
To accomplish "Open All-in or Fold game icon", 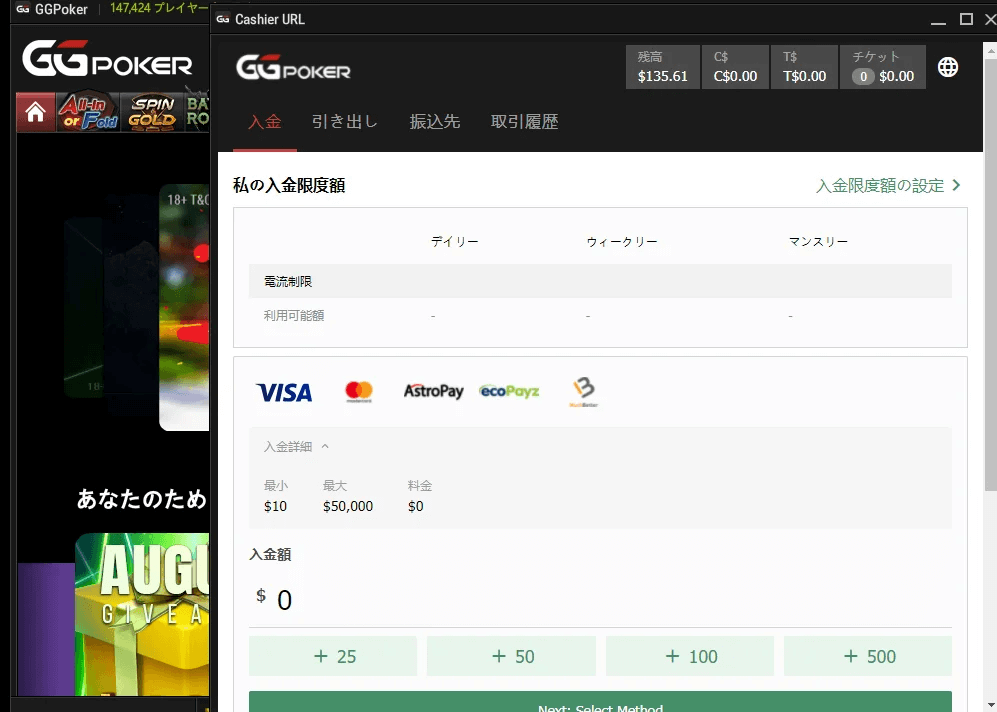I will [x=88, y=113].
